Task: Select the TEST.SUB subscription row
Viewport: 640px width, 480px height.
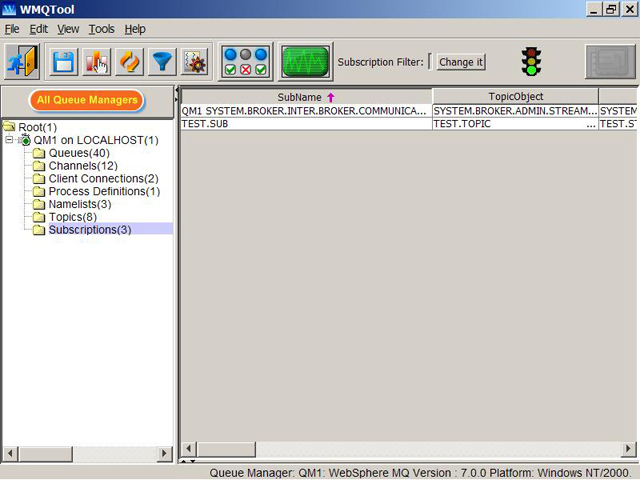Action: click(x=306, y=124)
